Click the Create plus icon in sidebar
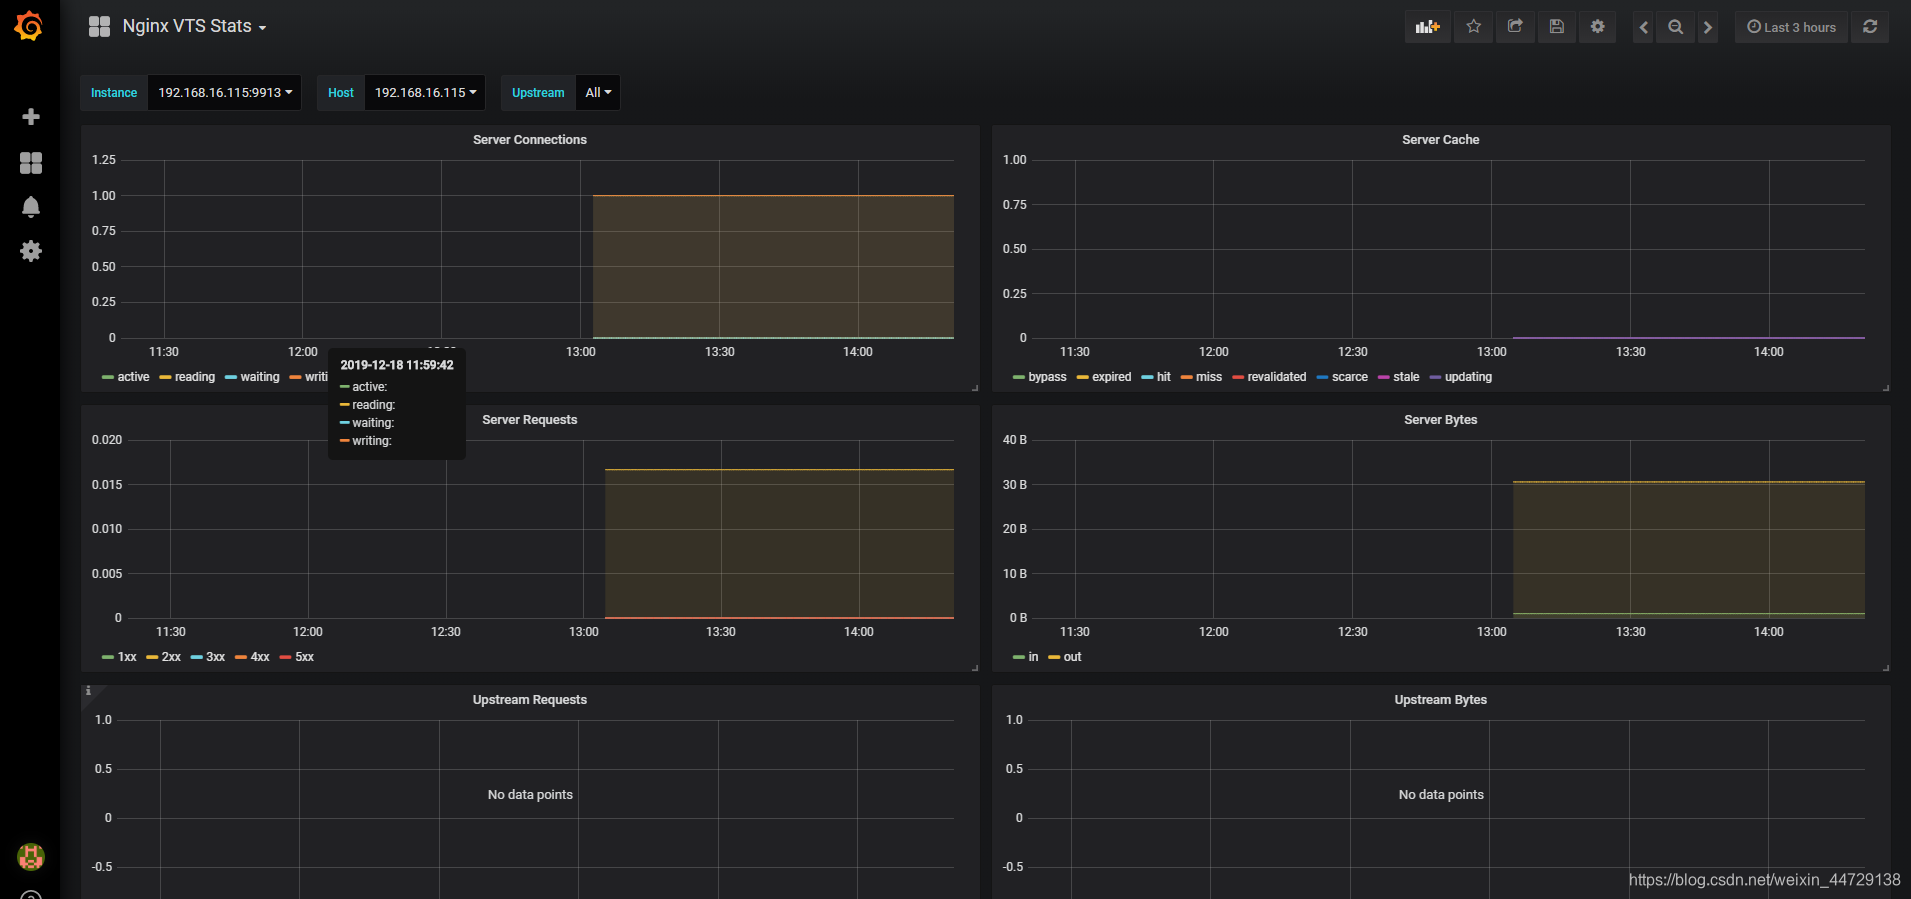The width and height of the screenshot is (1911, 899). tap(31, 117)
